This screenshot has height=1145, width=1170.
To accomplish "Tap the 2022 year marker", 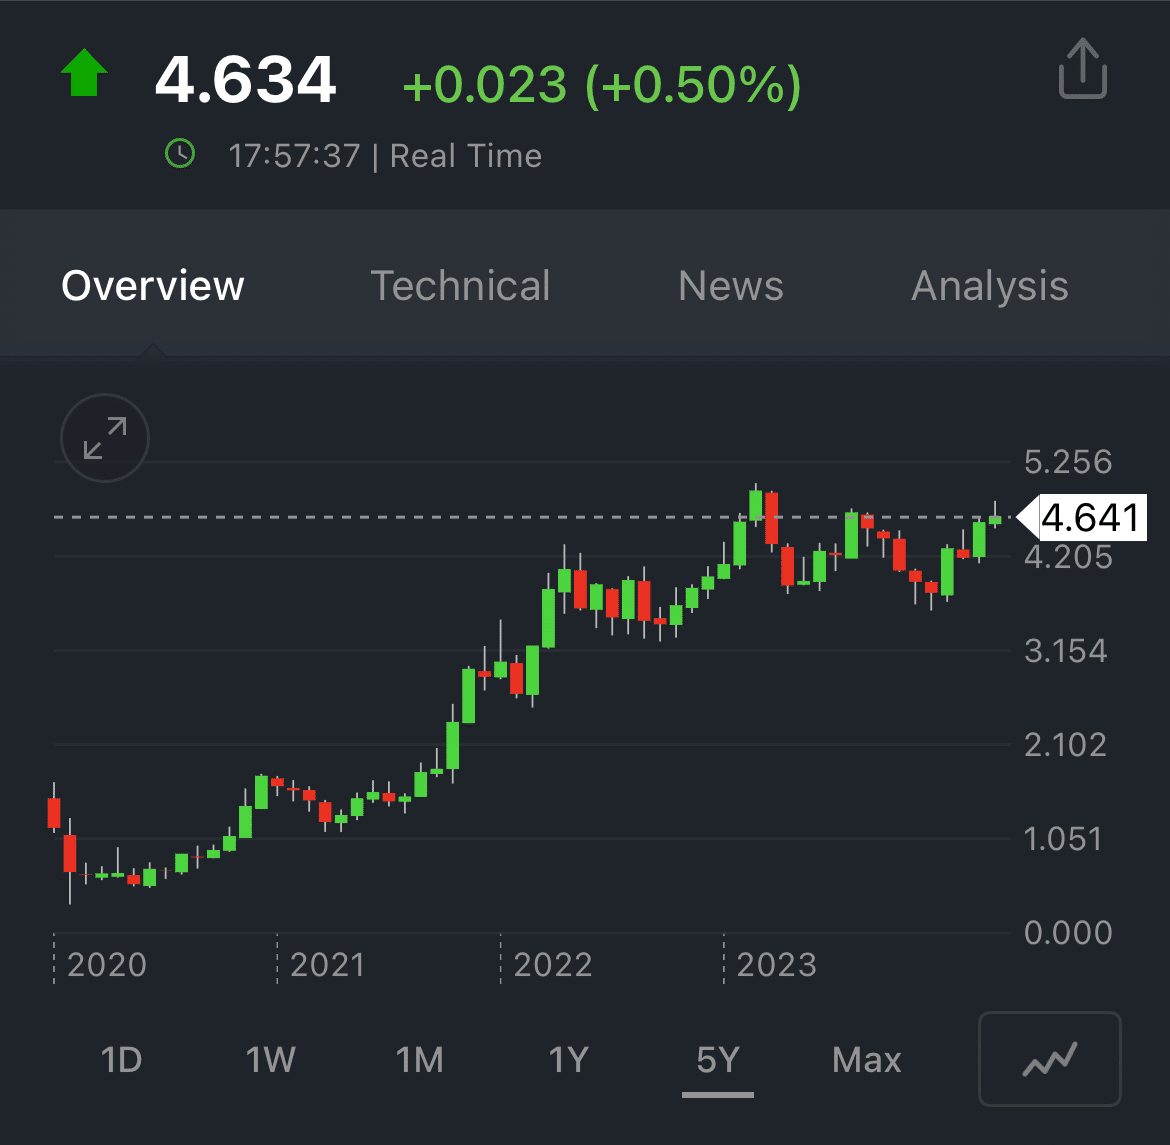I will [553, 965].
